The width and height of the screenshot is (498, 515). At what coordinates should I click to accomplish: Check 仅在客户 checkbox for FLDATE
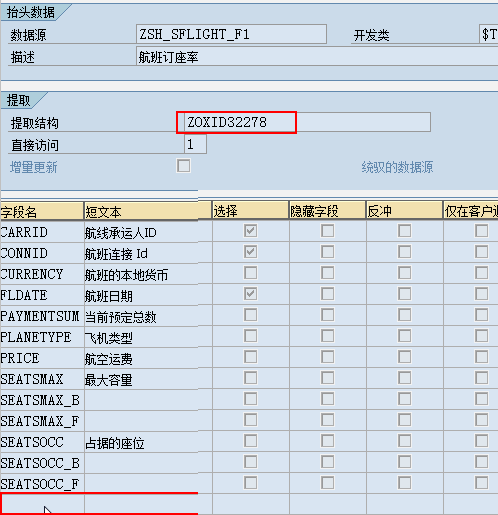tap(482, 294)
